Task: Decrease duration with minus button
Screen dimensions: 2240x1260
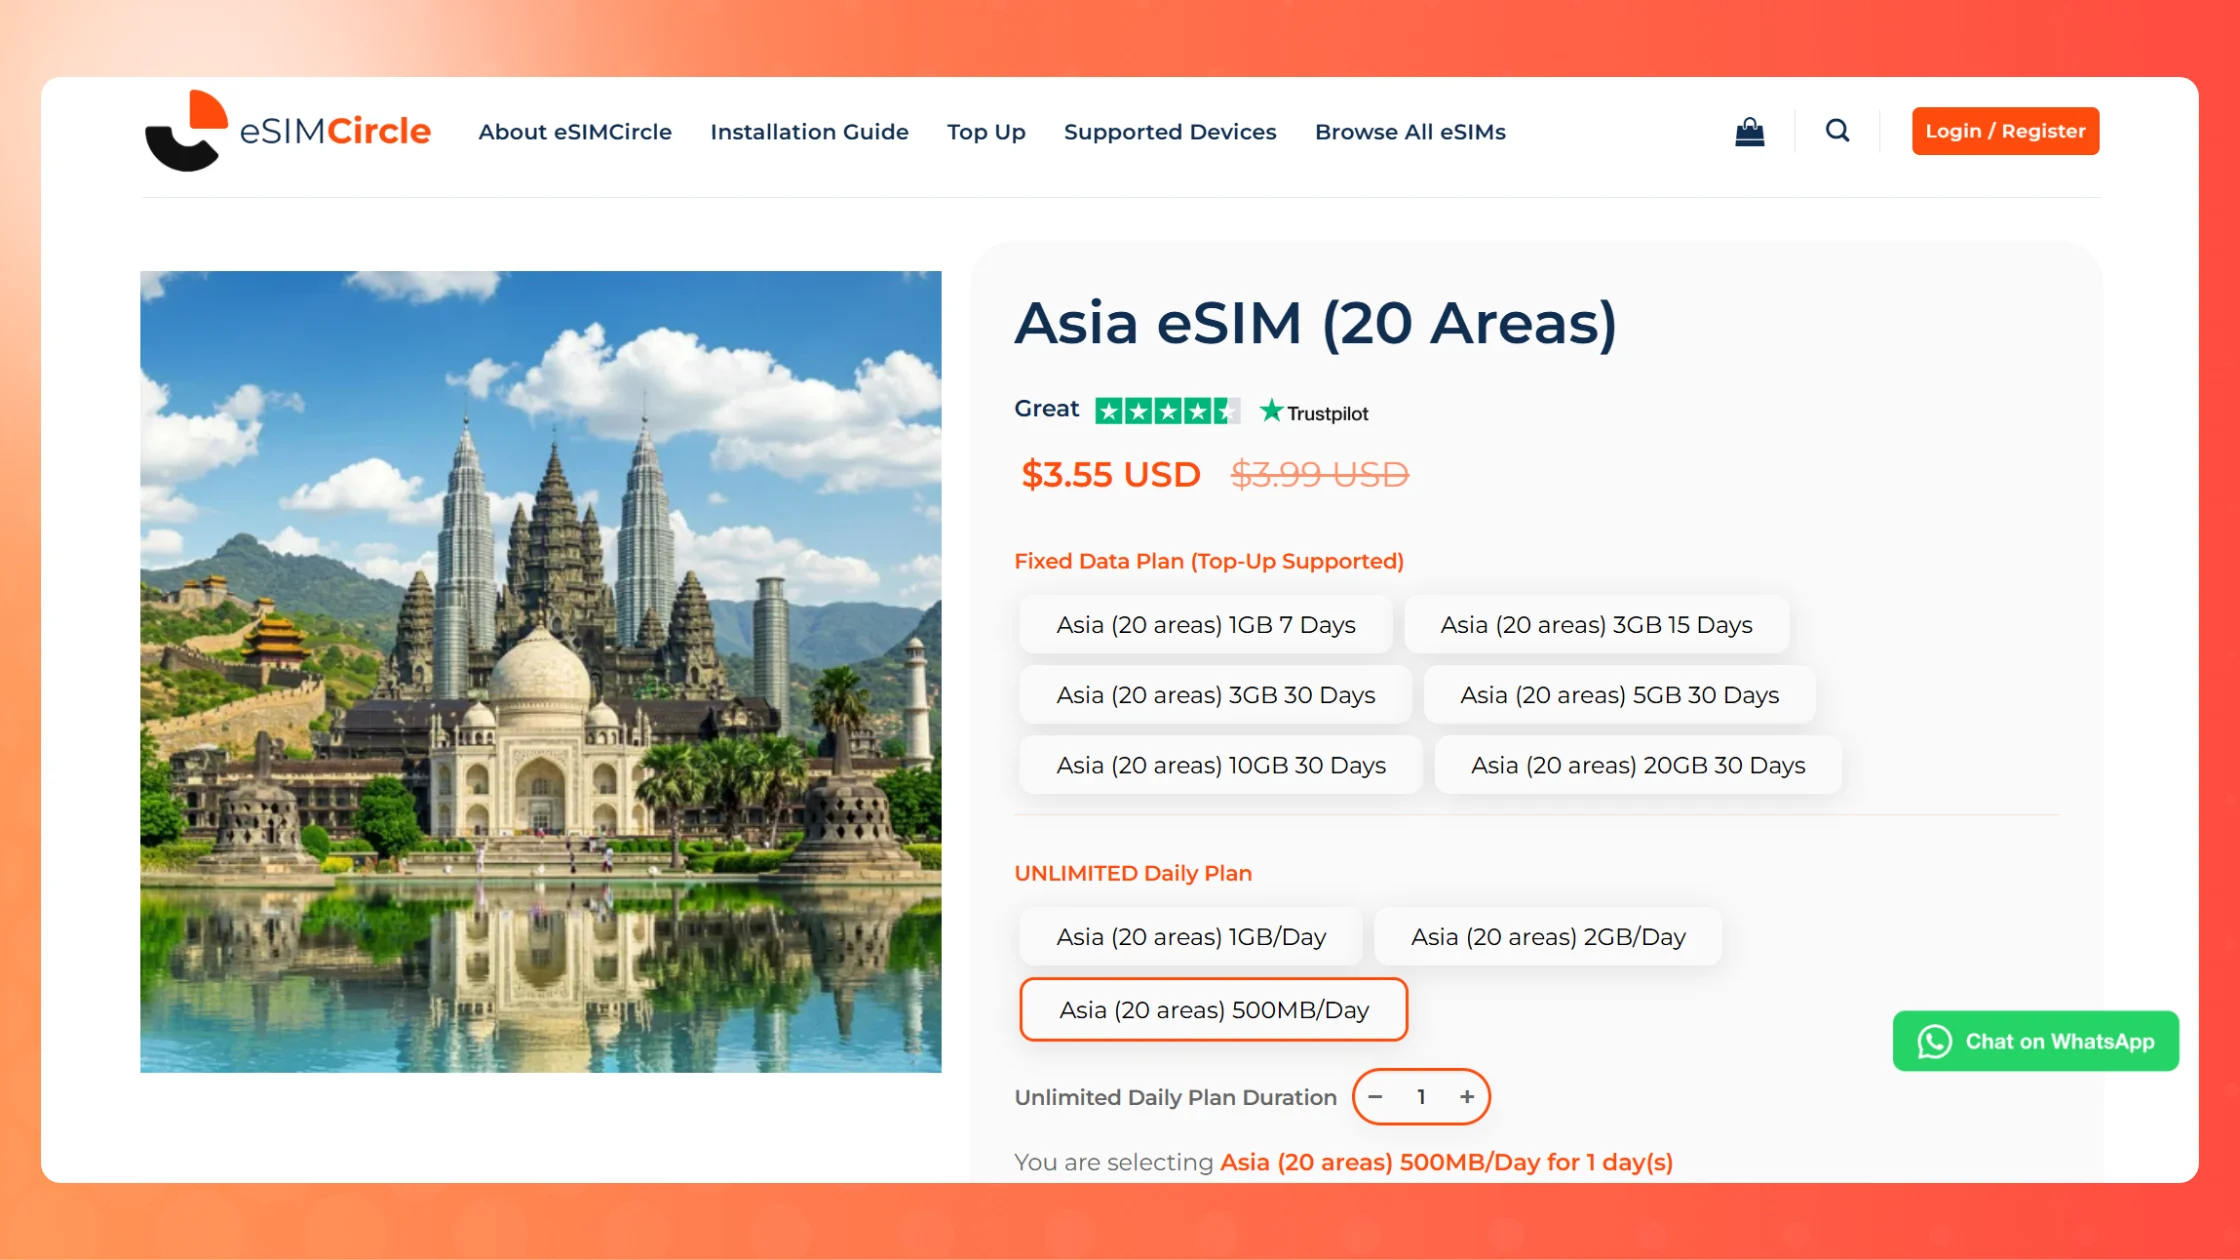Action: coord(1376,1097)
